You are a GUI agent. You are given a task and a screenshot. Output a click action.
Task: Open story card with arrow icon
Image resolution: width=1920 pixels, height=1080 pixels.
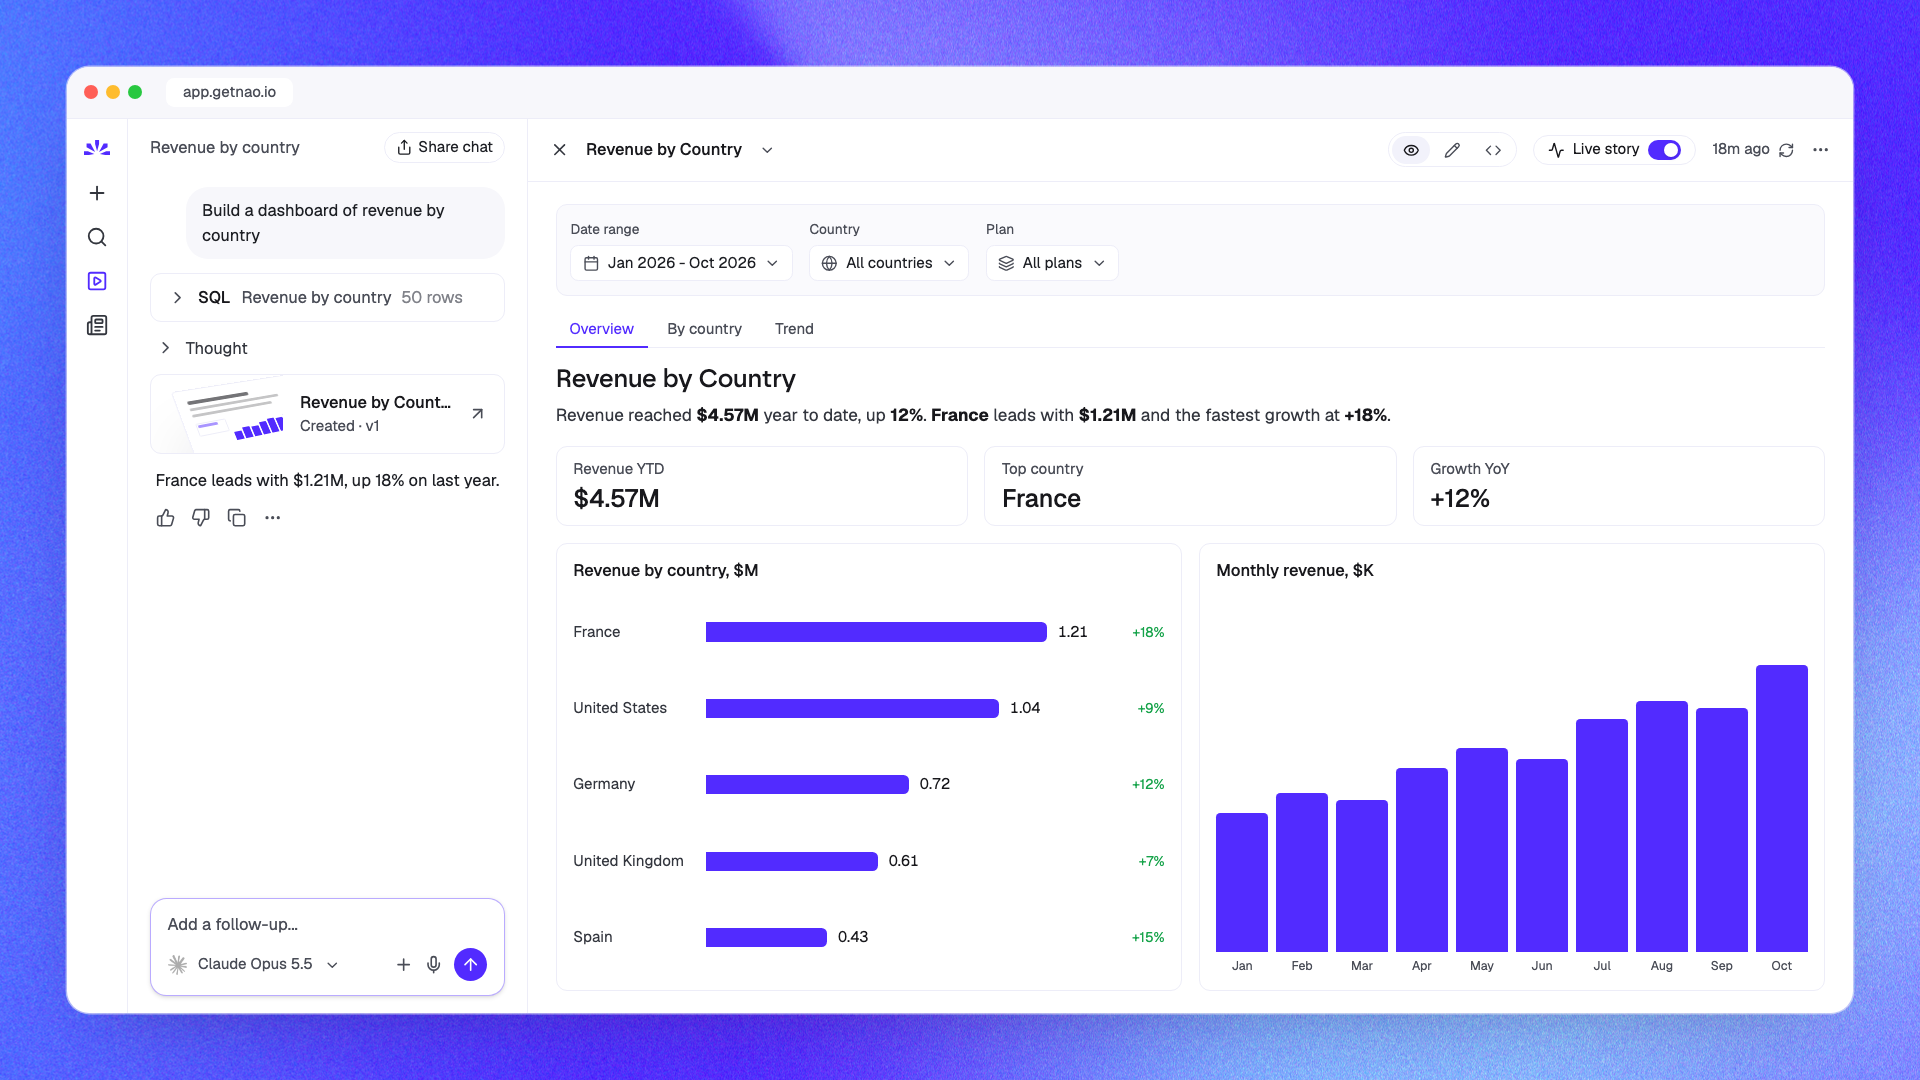tap(478, 414)
